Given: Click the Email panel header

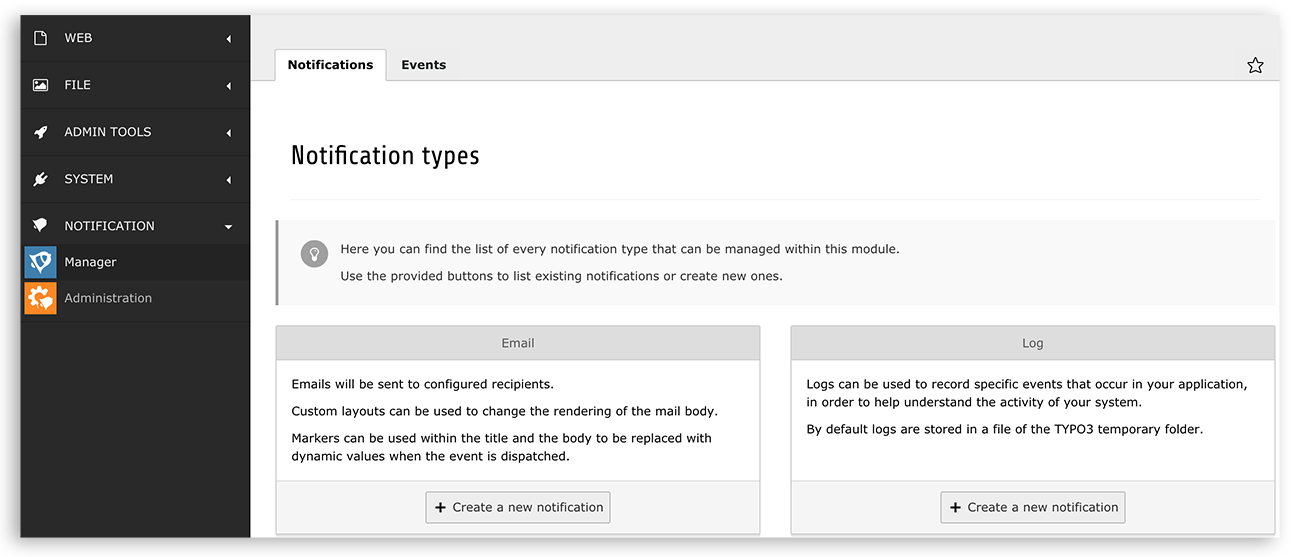Looking at the screenshot, I should pos(518,343).
